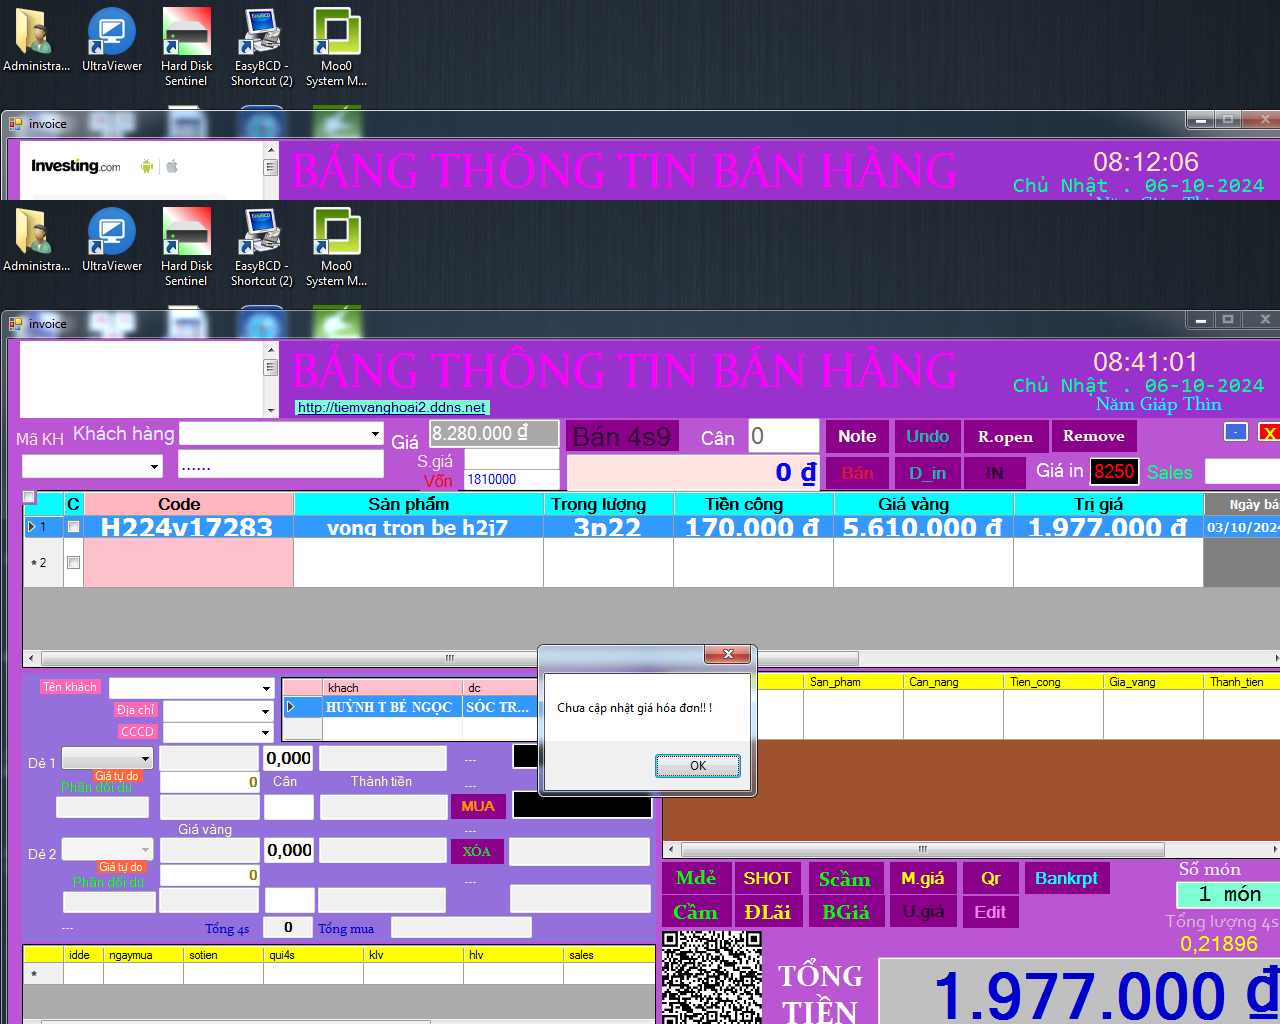This screenshot has width=1280, height=1024.
Task: Tick the checkbox on empty row 2
Action: click(x=73, y=563)
